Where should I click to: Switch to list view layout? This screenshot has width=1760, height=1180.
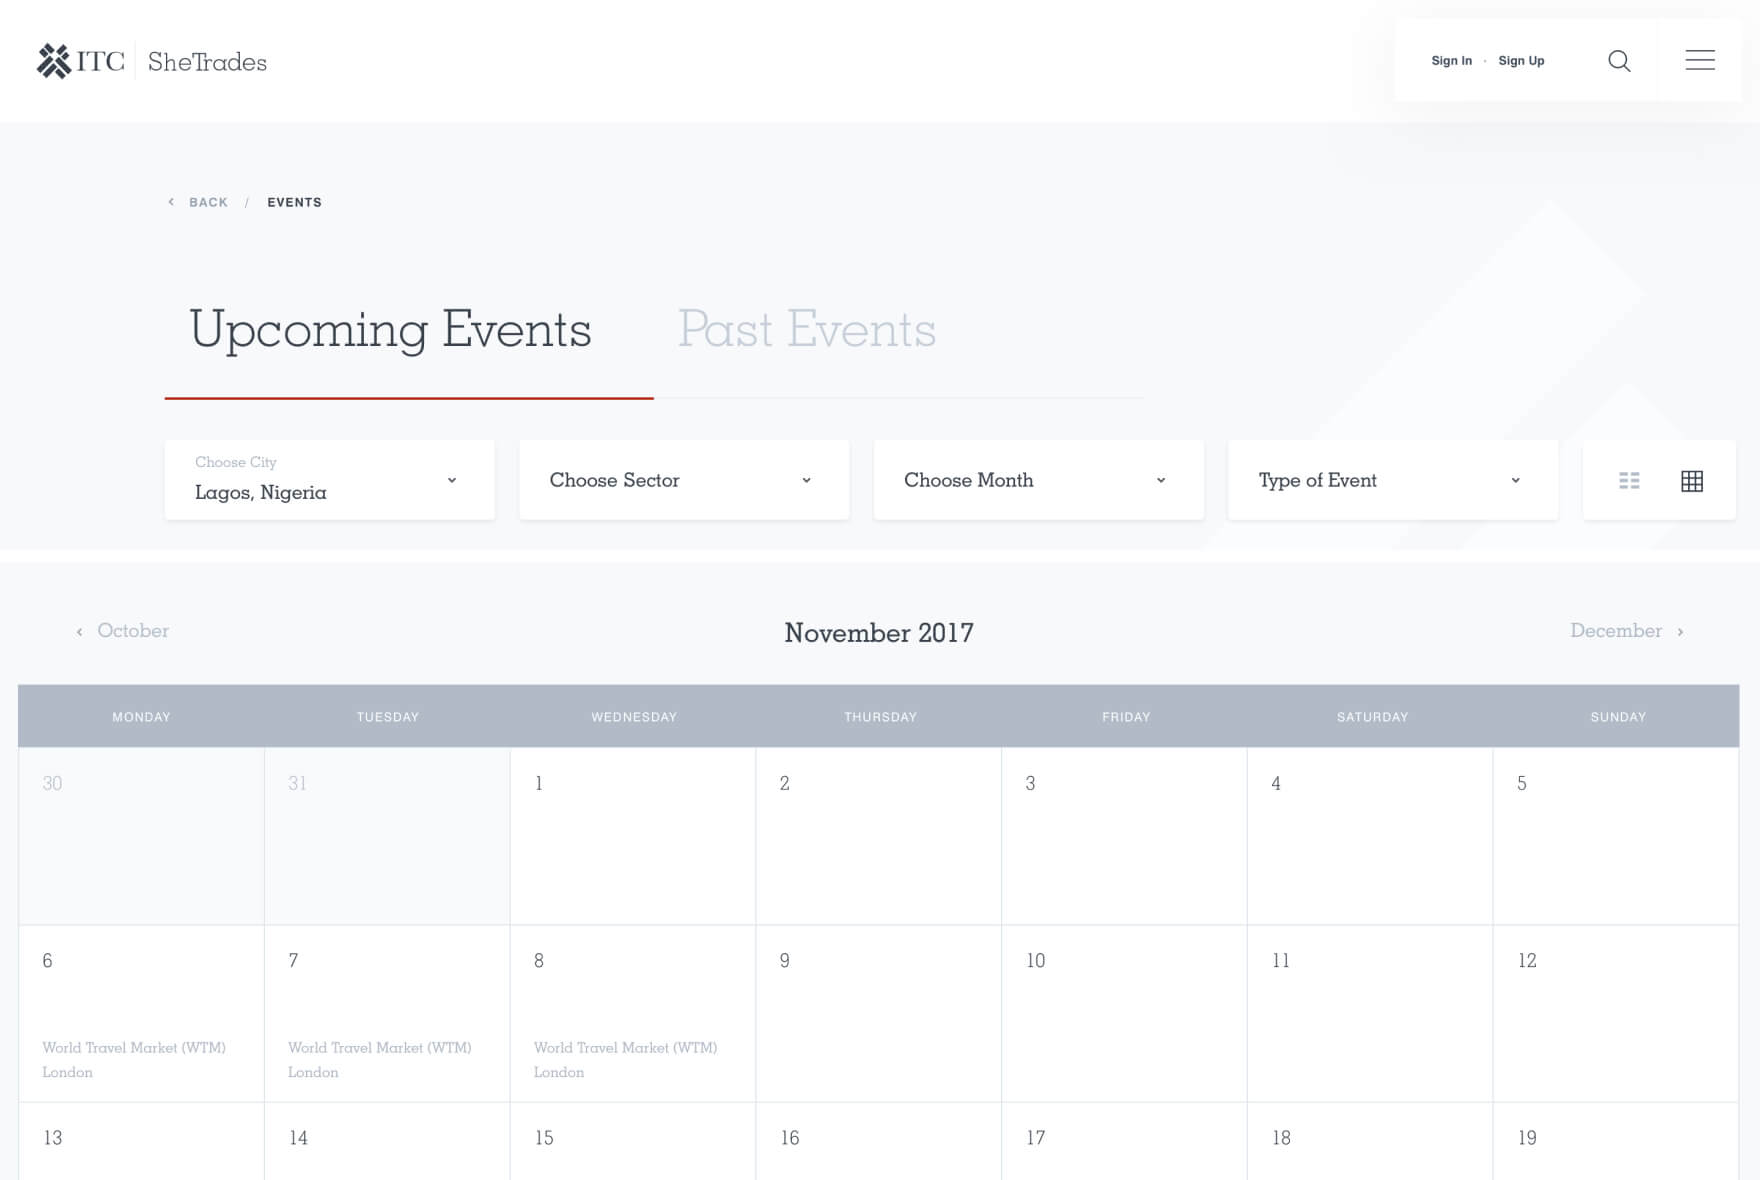1629,481
